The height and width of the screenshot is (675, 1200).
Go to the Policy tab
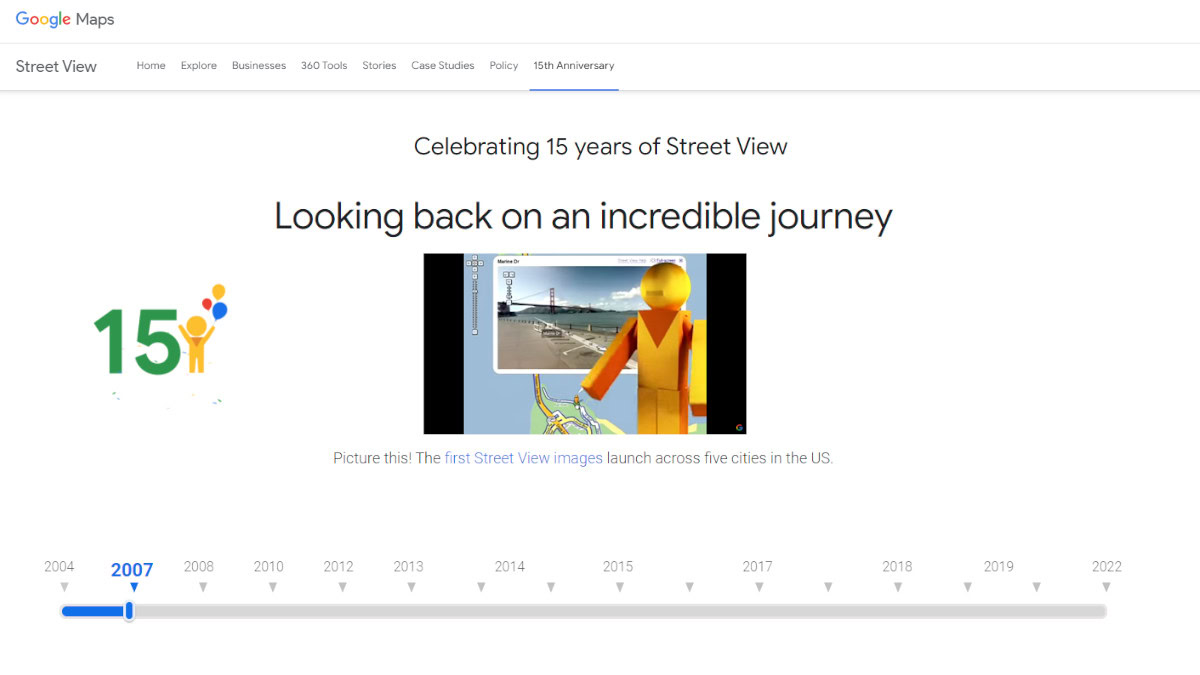[x=504, y=66]
